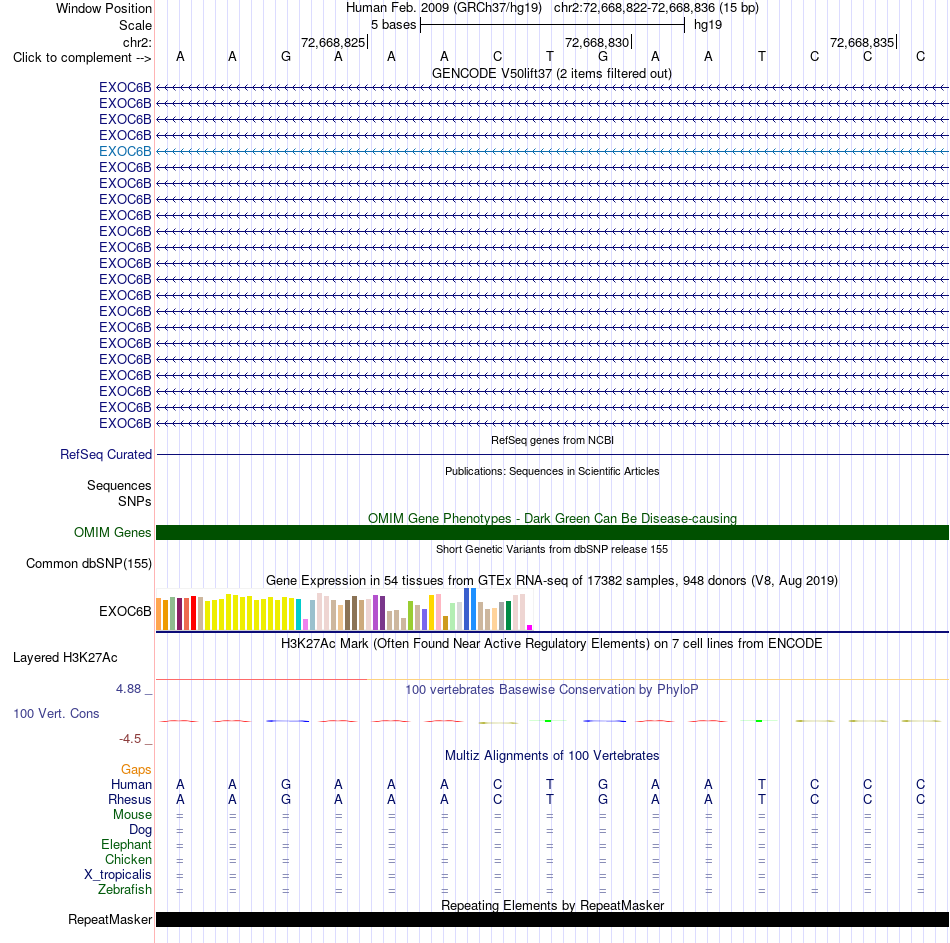Click the 100 Vert. Cons label
Viewport: 950px width, 943px height.
56,714
